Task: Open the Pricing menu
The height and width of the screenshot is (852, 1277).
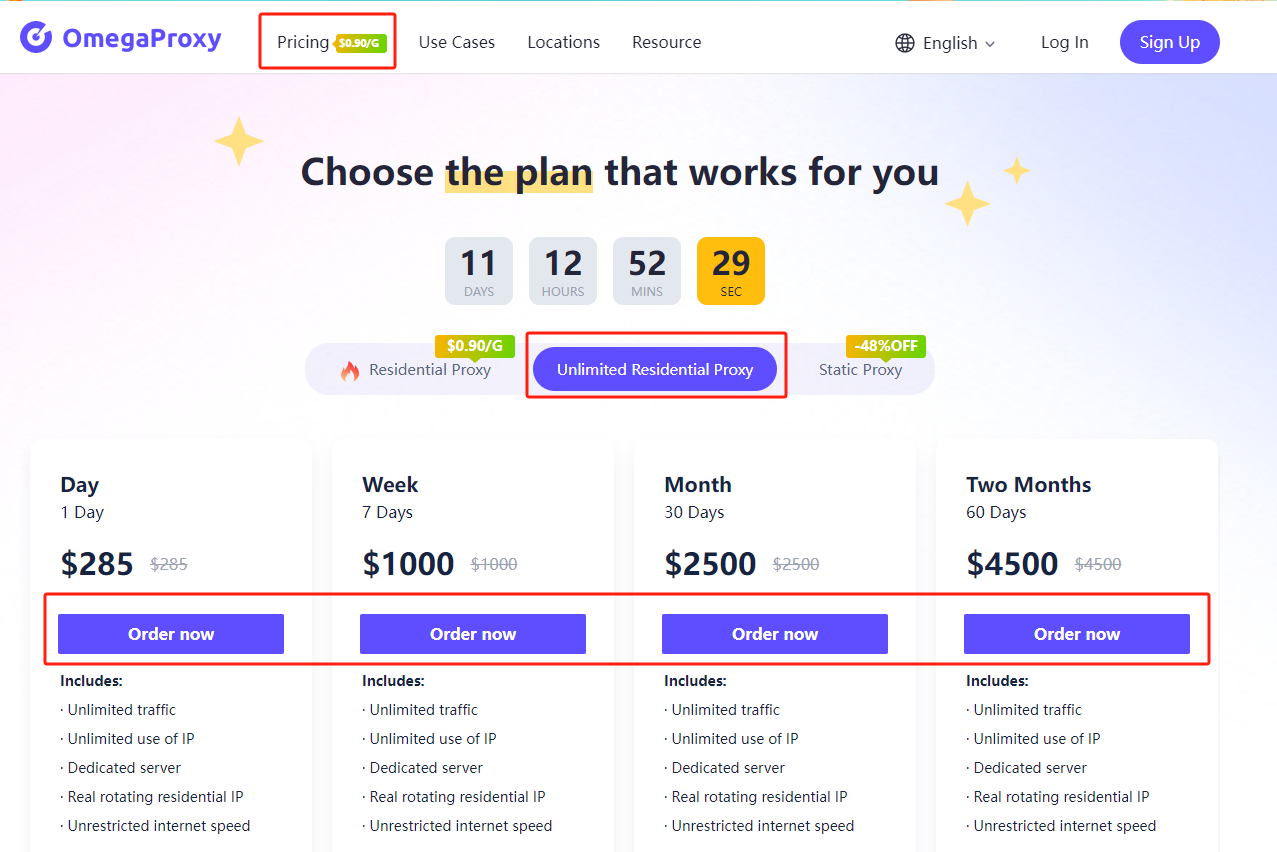Action: 303,42
